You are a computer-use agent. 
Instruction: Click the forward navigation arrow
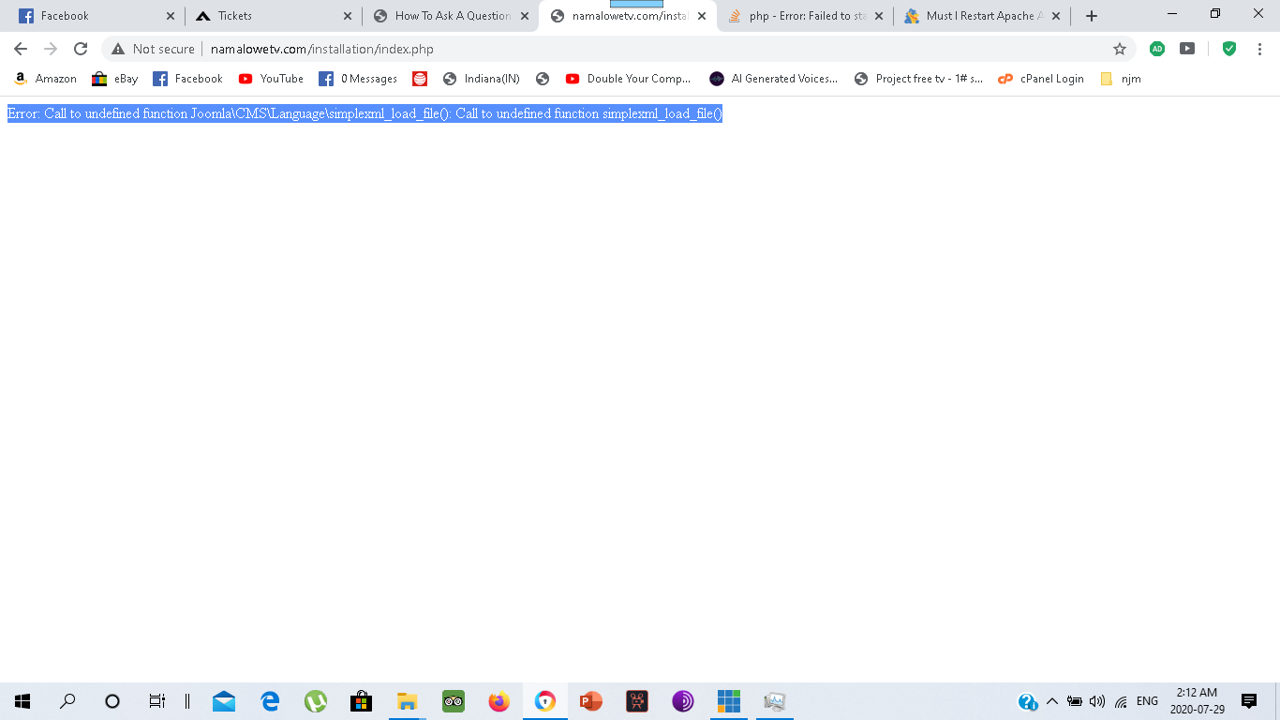(x=50, y=49)
